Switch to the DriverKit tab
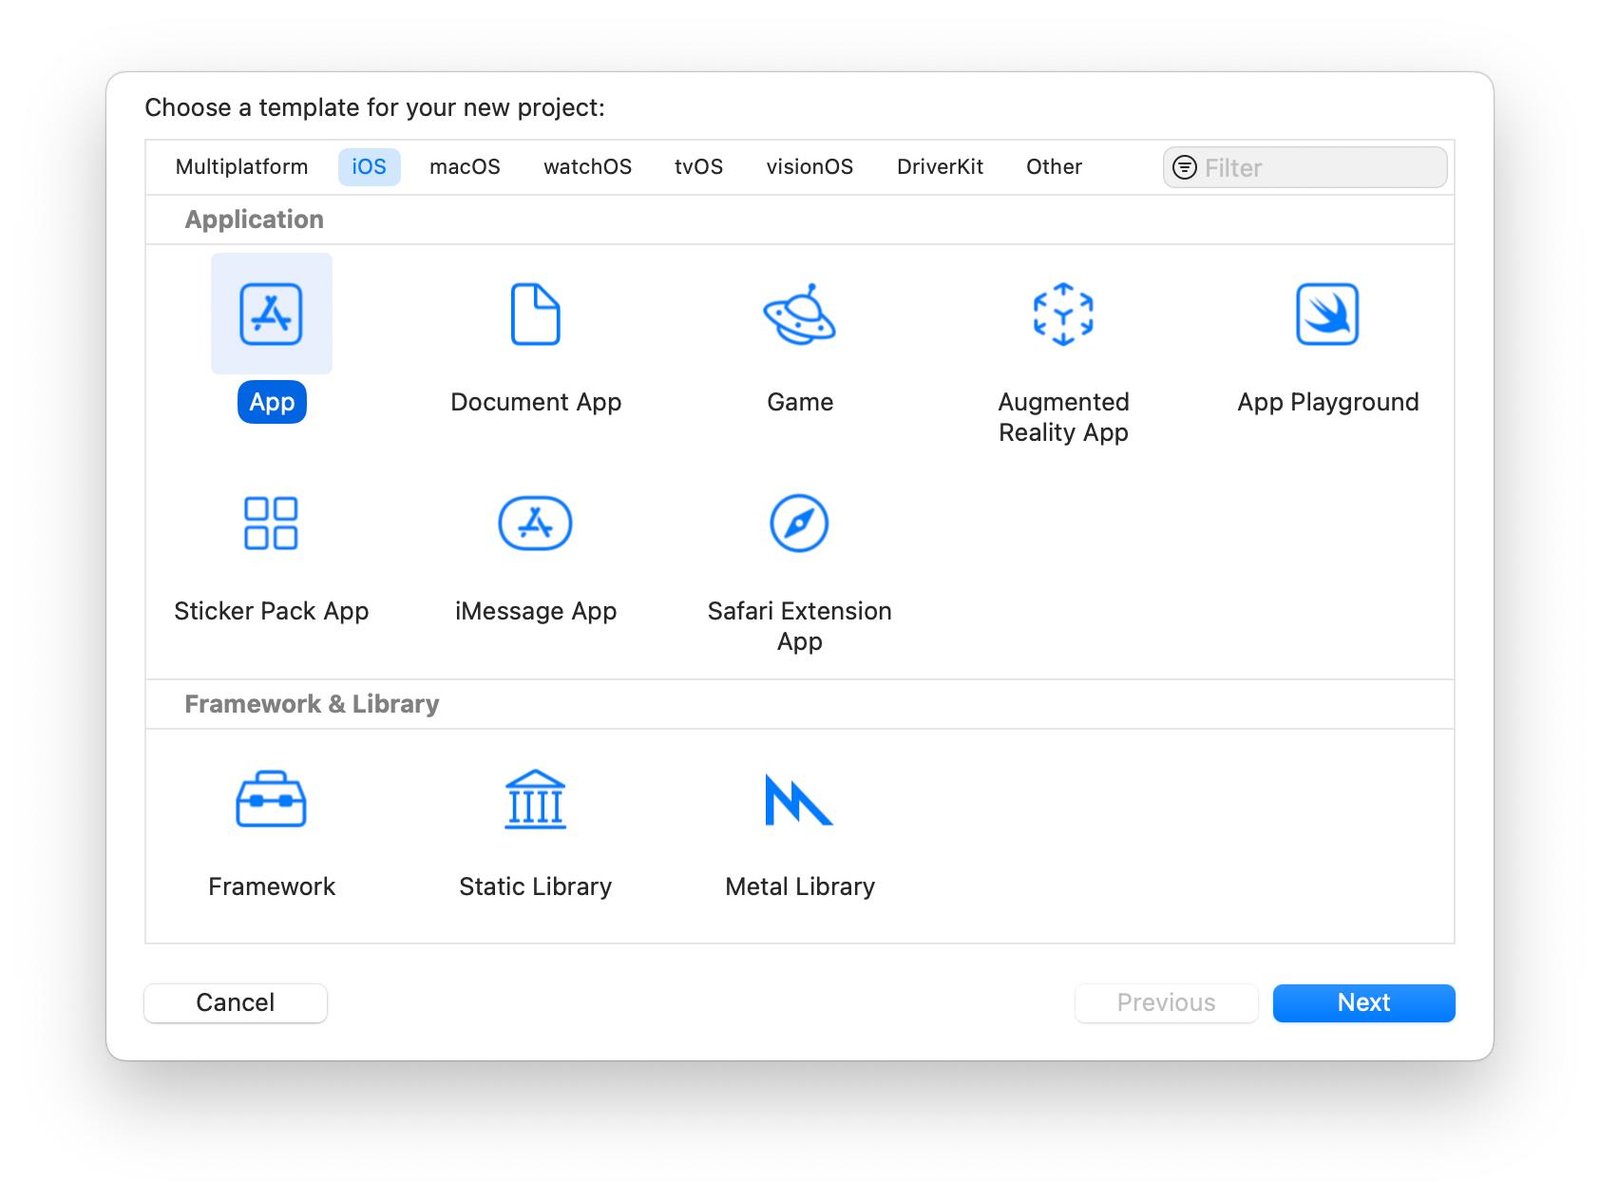The height and width of the screenshot is (1201, 1600). pyautogui.click(x=940, y=167)
